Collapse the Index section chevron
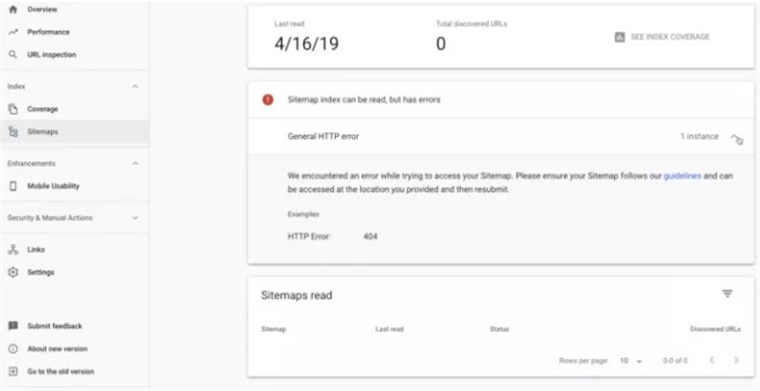760x391 pixels. point(135,87)
